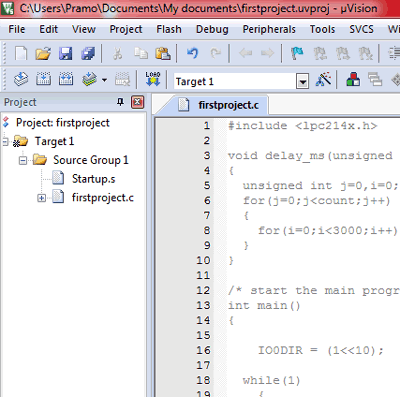Screen dimensions: 400x397
Task: Rebuild all target files icon
Action: [66, 80]
